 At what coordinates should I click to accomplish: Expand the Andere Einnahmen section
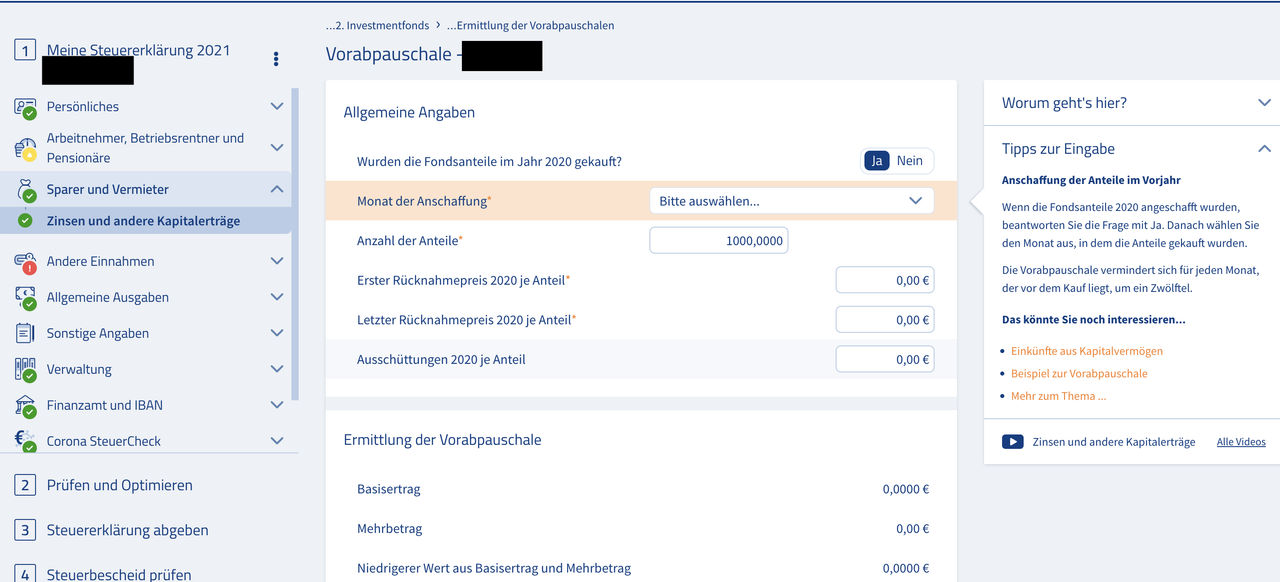(x=277, y=261)
